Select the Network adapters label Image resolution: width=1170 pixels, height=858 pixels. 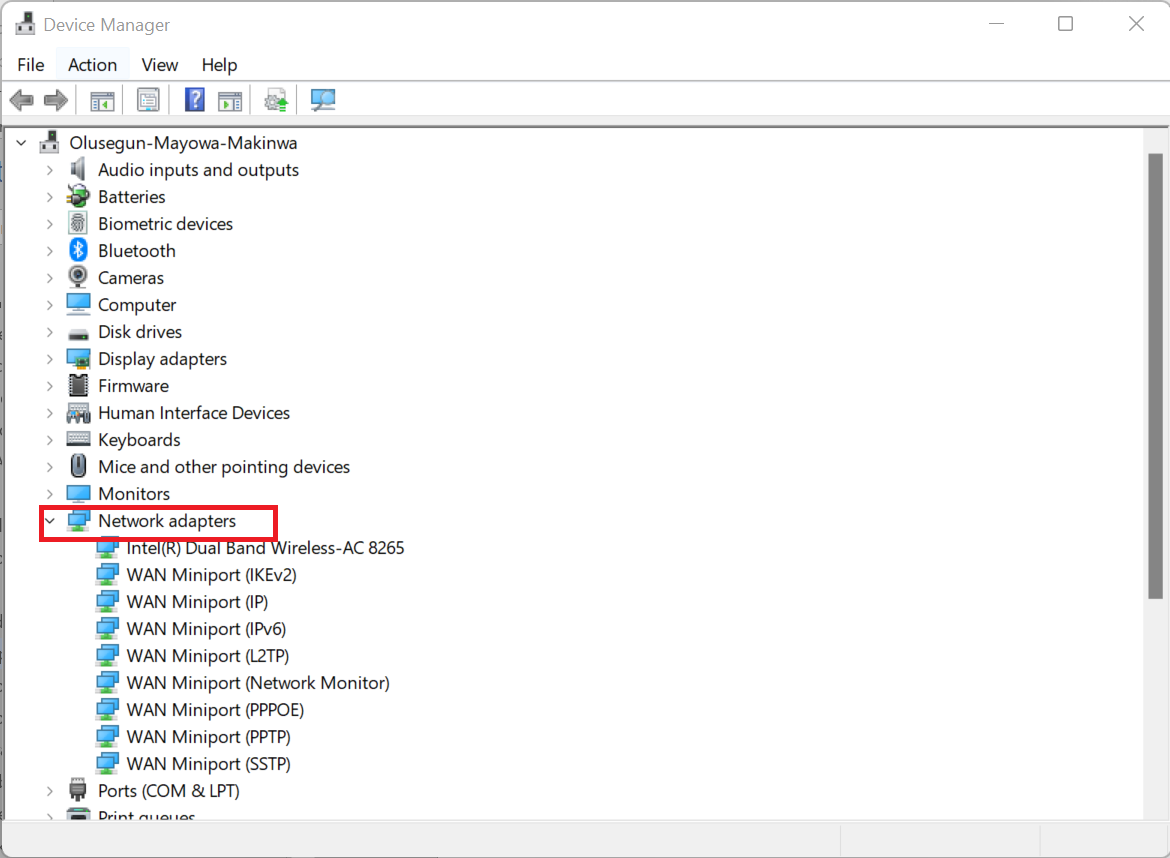[x=167, y=521]
